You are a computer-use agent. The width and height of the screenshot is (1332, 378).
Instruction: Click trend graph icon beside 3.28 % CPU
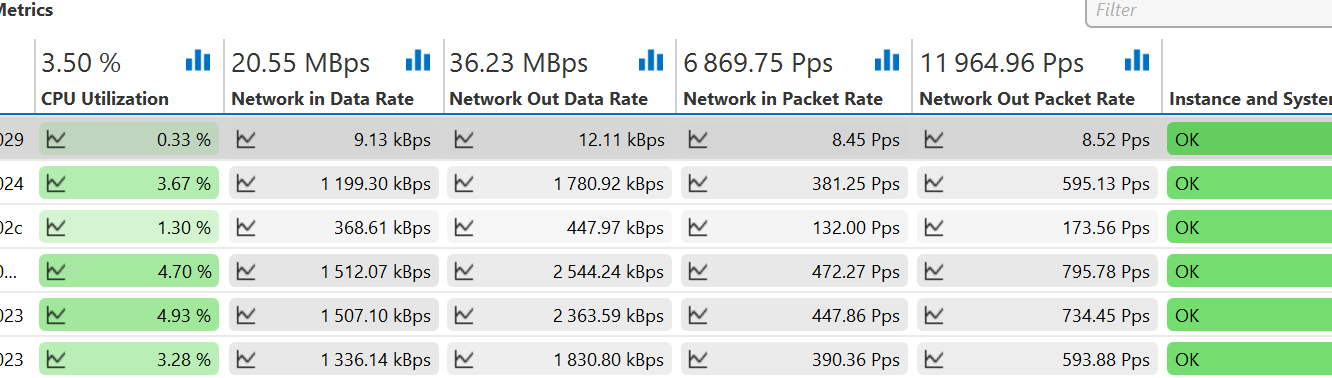pyautogui.click(x=56, y=360)
